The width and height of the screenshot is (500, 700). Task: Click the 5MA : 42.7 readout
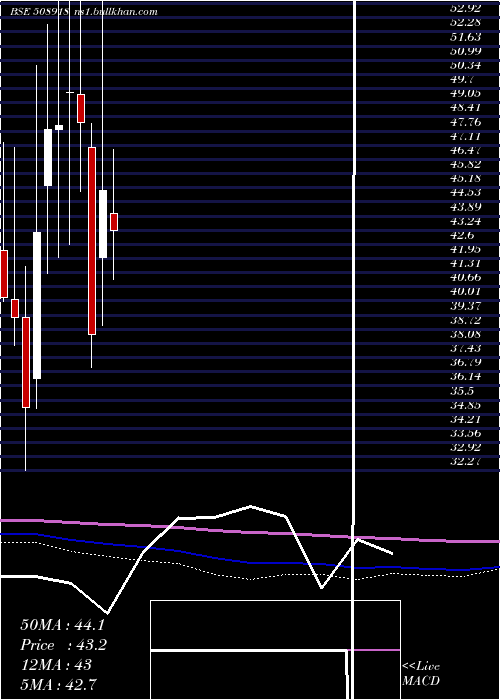(58, 684)
